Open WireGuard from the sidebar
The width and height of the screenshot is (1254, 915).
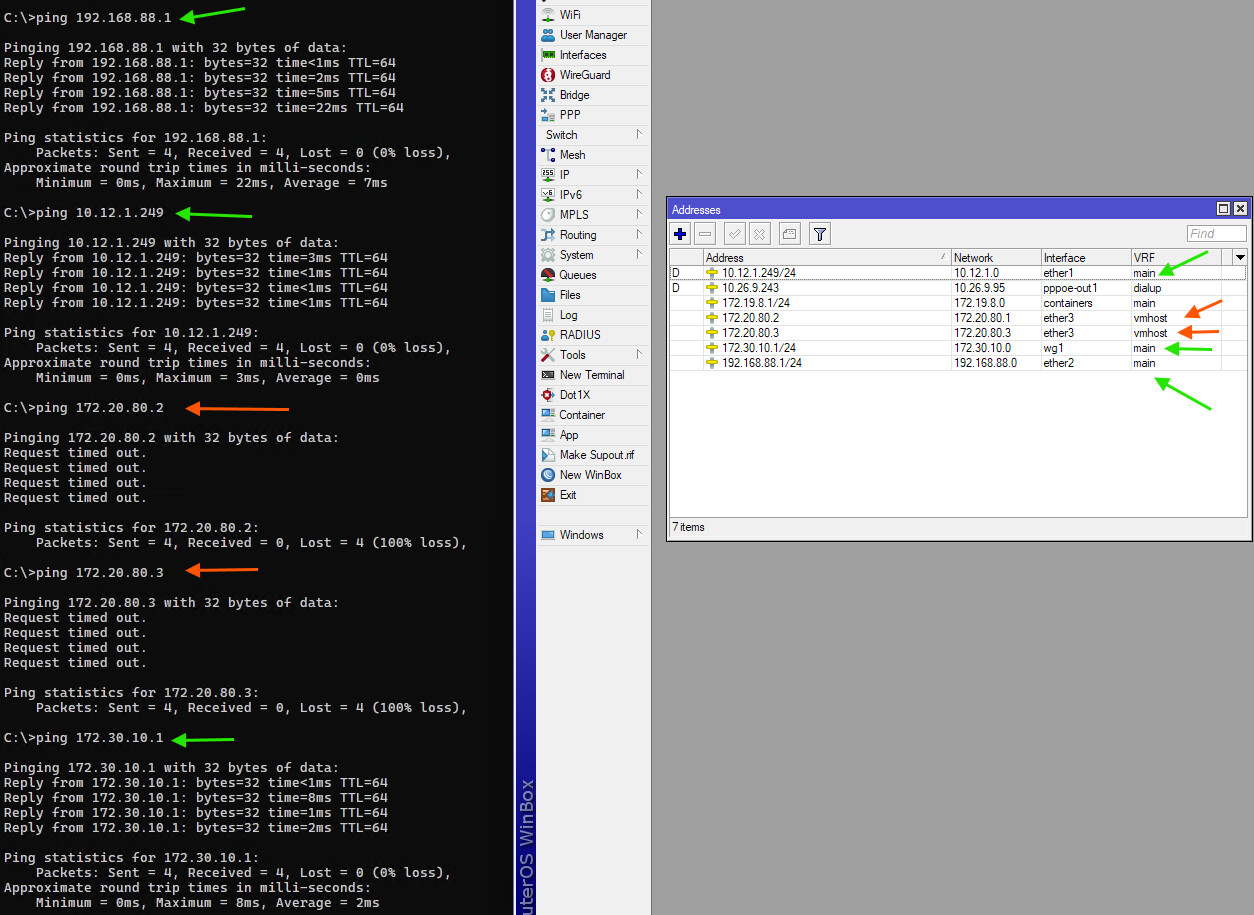point(584,75)
